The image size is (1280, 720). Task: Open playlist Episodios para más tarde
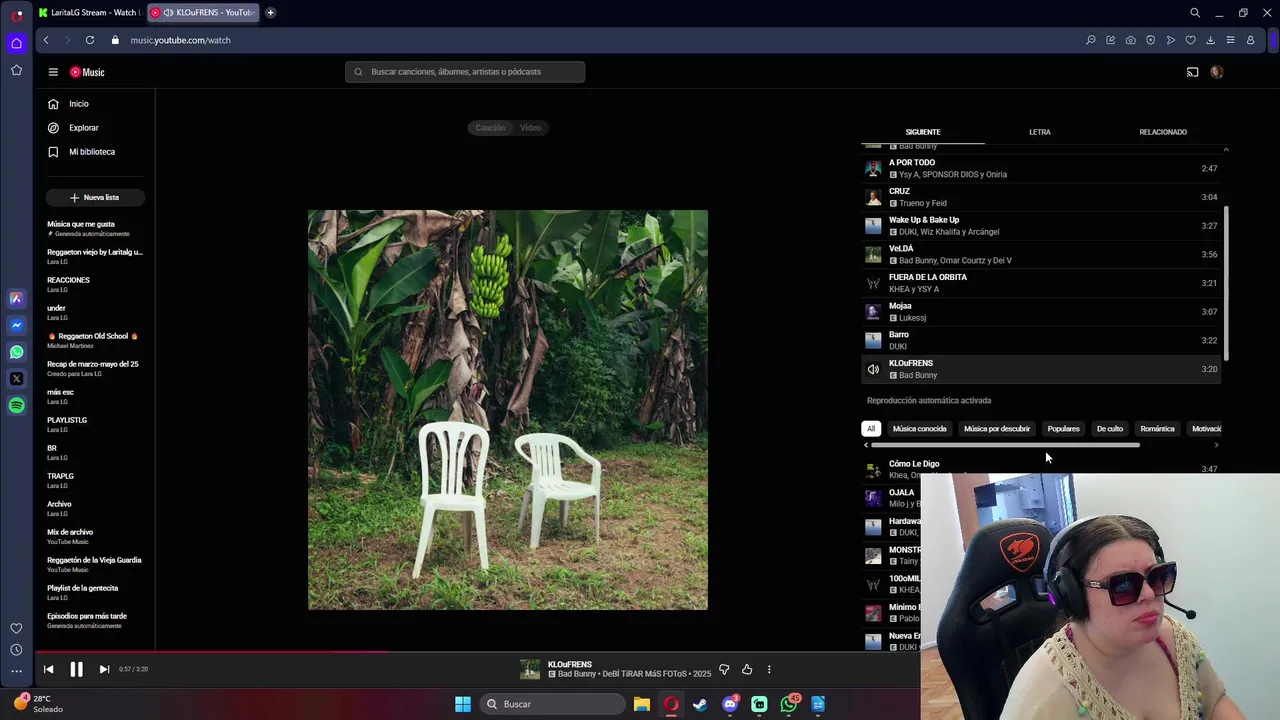pos(96,621)
